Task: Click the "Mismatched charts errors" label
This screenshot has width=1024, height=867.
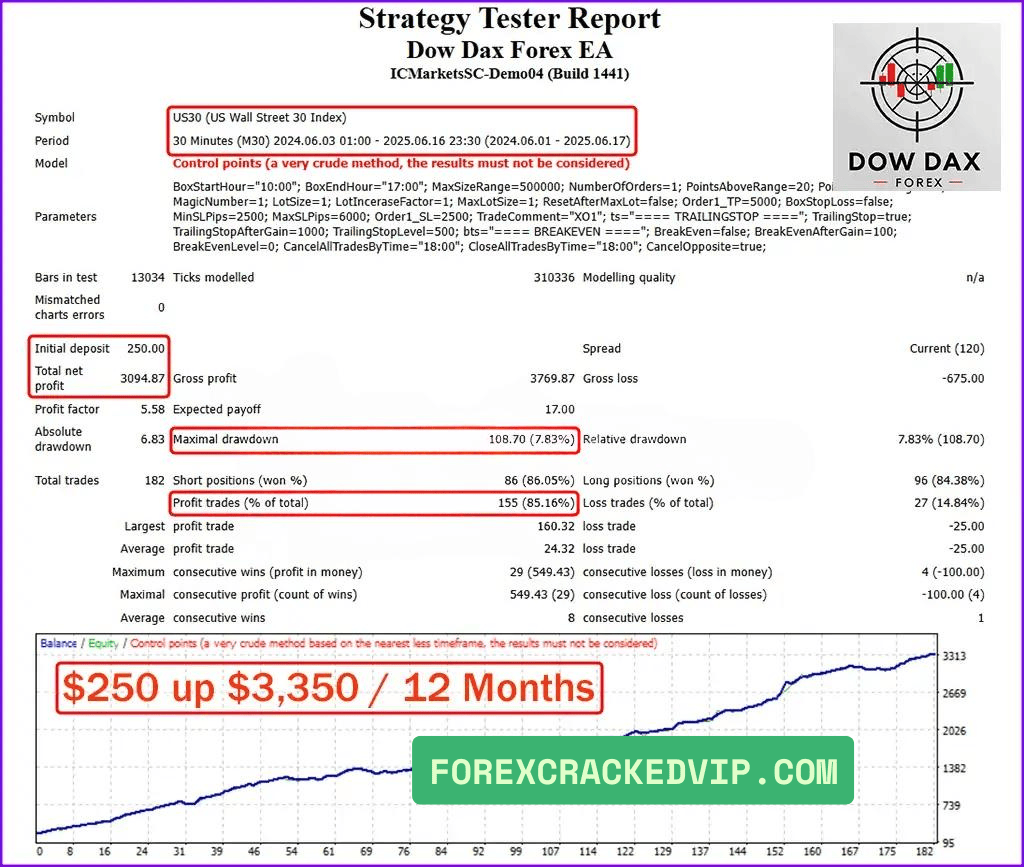Action: click(69, 307)
